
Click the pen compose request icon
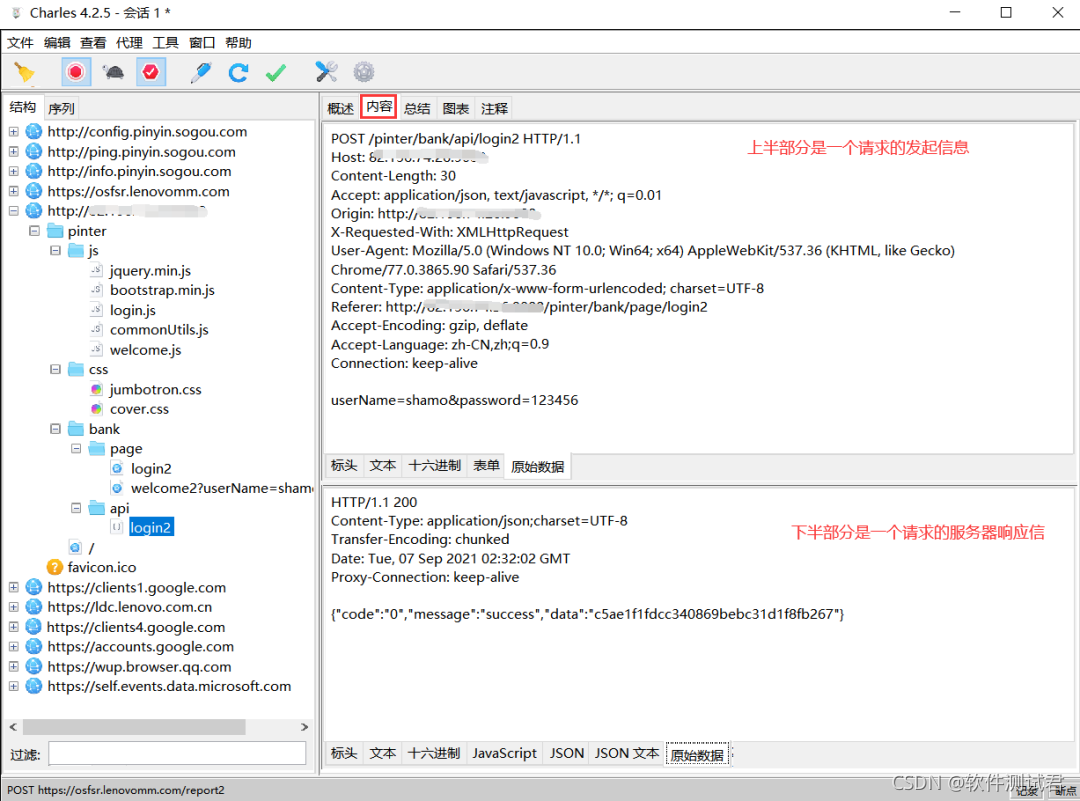pos(201,72)
